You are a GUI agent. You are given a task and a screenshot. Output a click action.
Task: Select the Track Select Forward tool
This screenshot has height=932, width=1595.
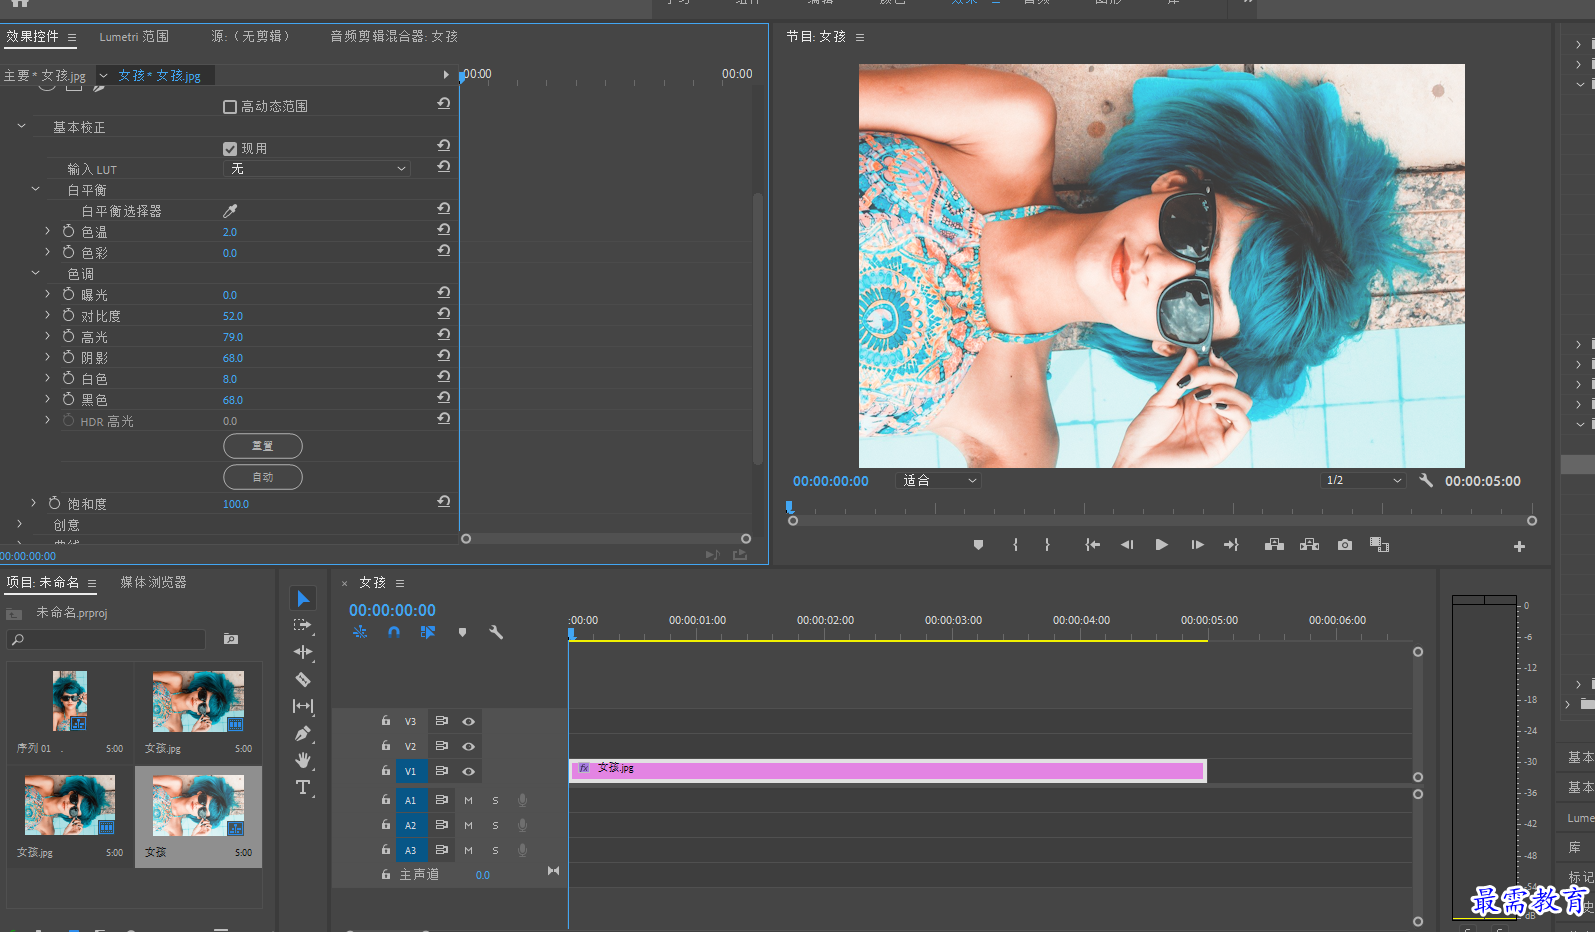(303, 625)
